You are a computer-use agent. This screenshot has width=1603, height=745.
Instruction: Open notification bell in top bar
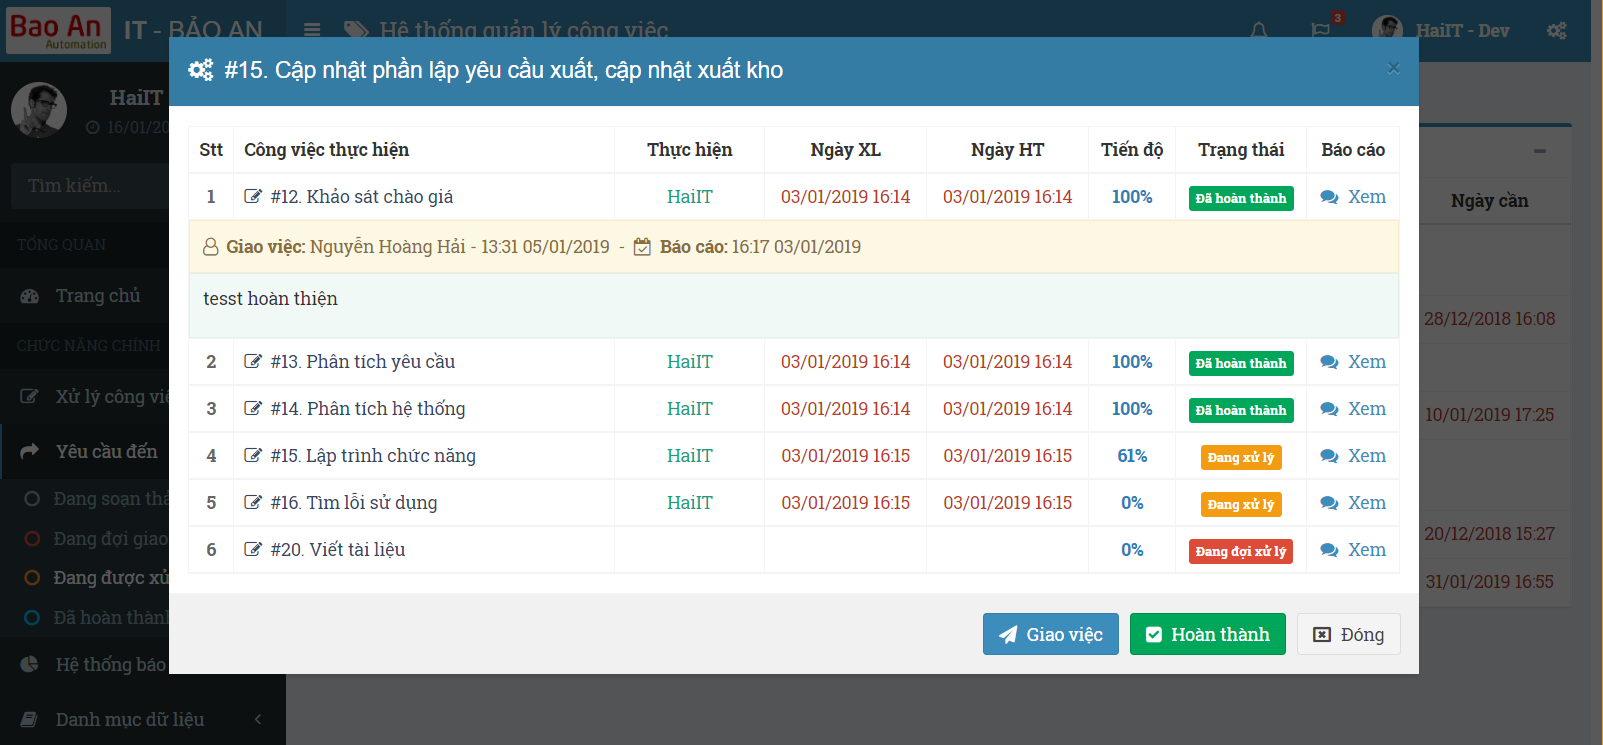tap(1259, 31)
